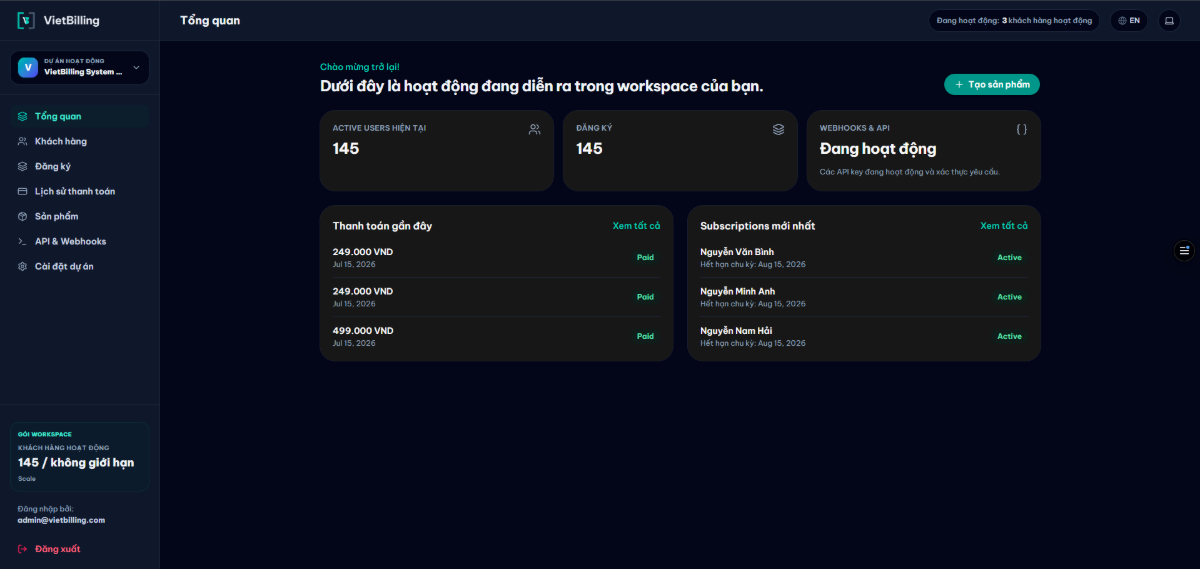The height and width of the screenshot is (569, 1200).
Task: Click the VietBilling logo icon
Action: [26, 20]
